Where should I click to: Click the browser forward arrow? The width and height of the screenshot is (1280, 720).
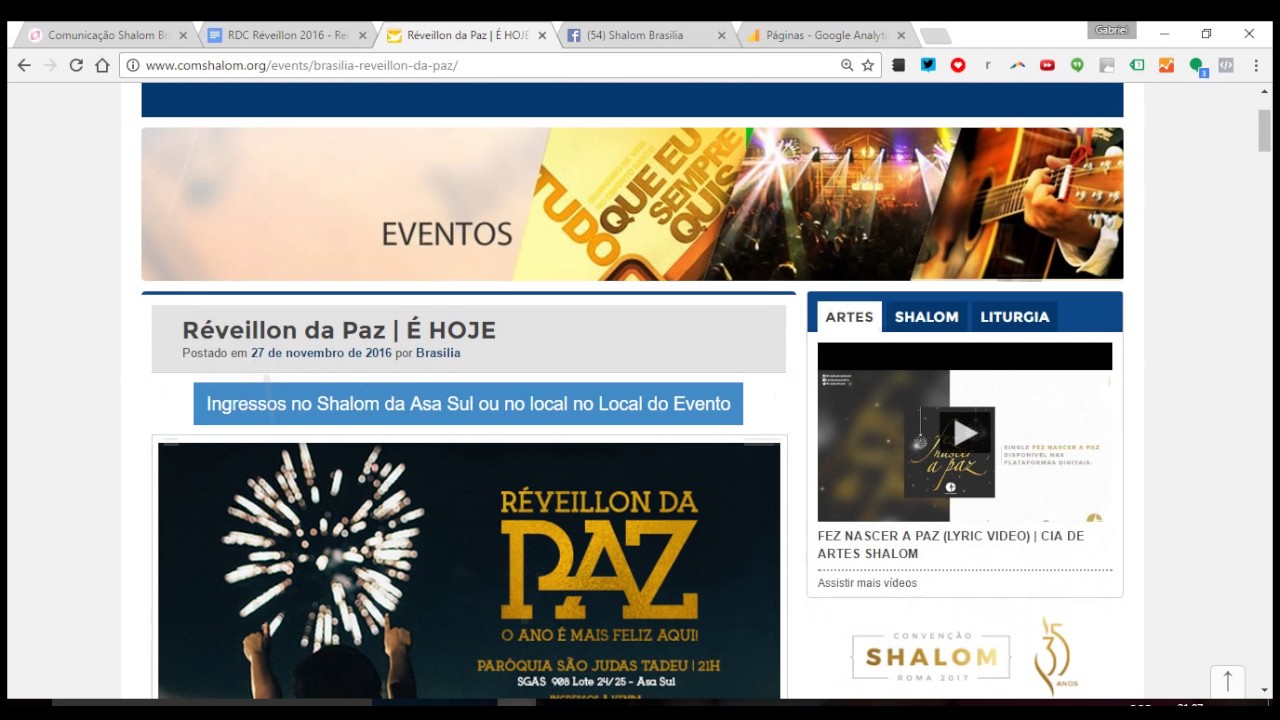50,65
